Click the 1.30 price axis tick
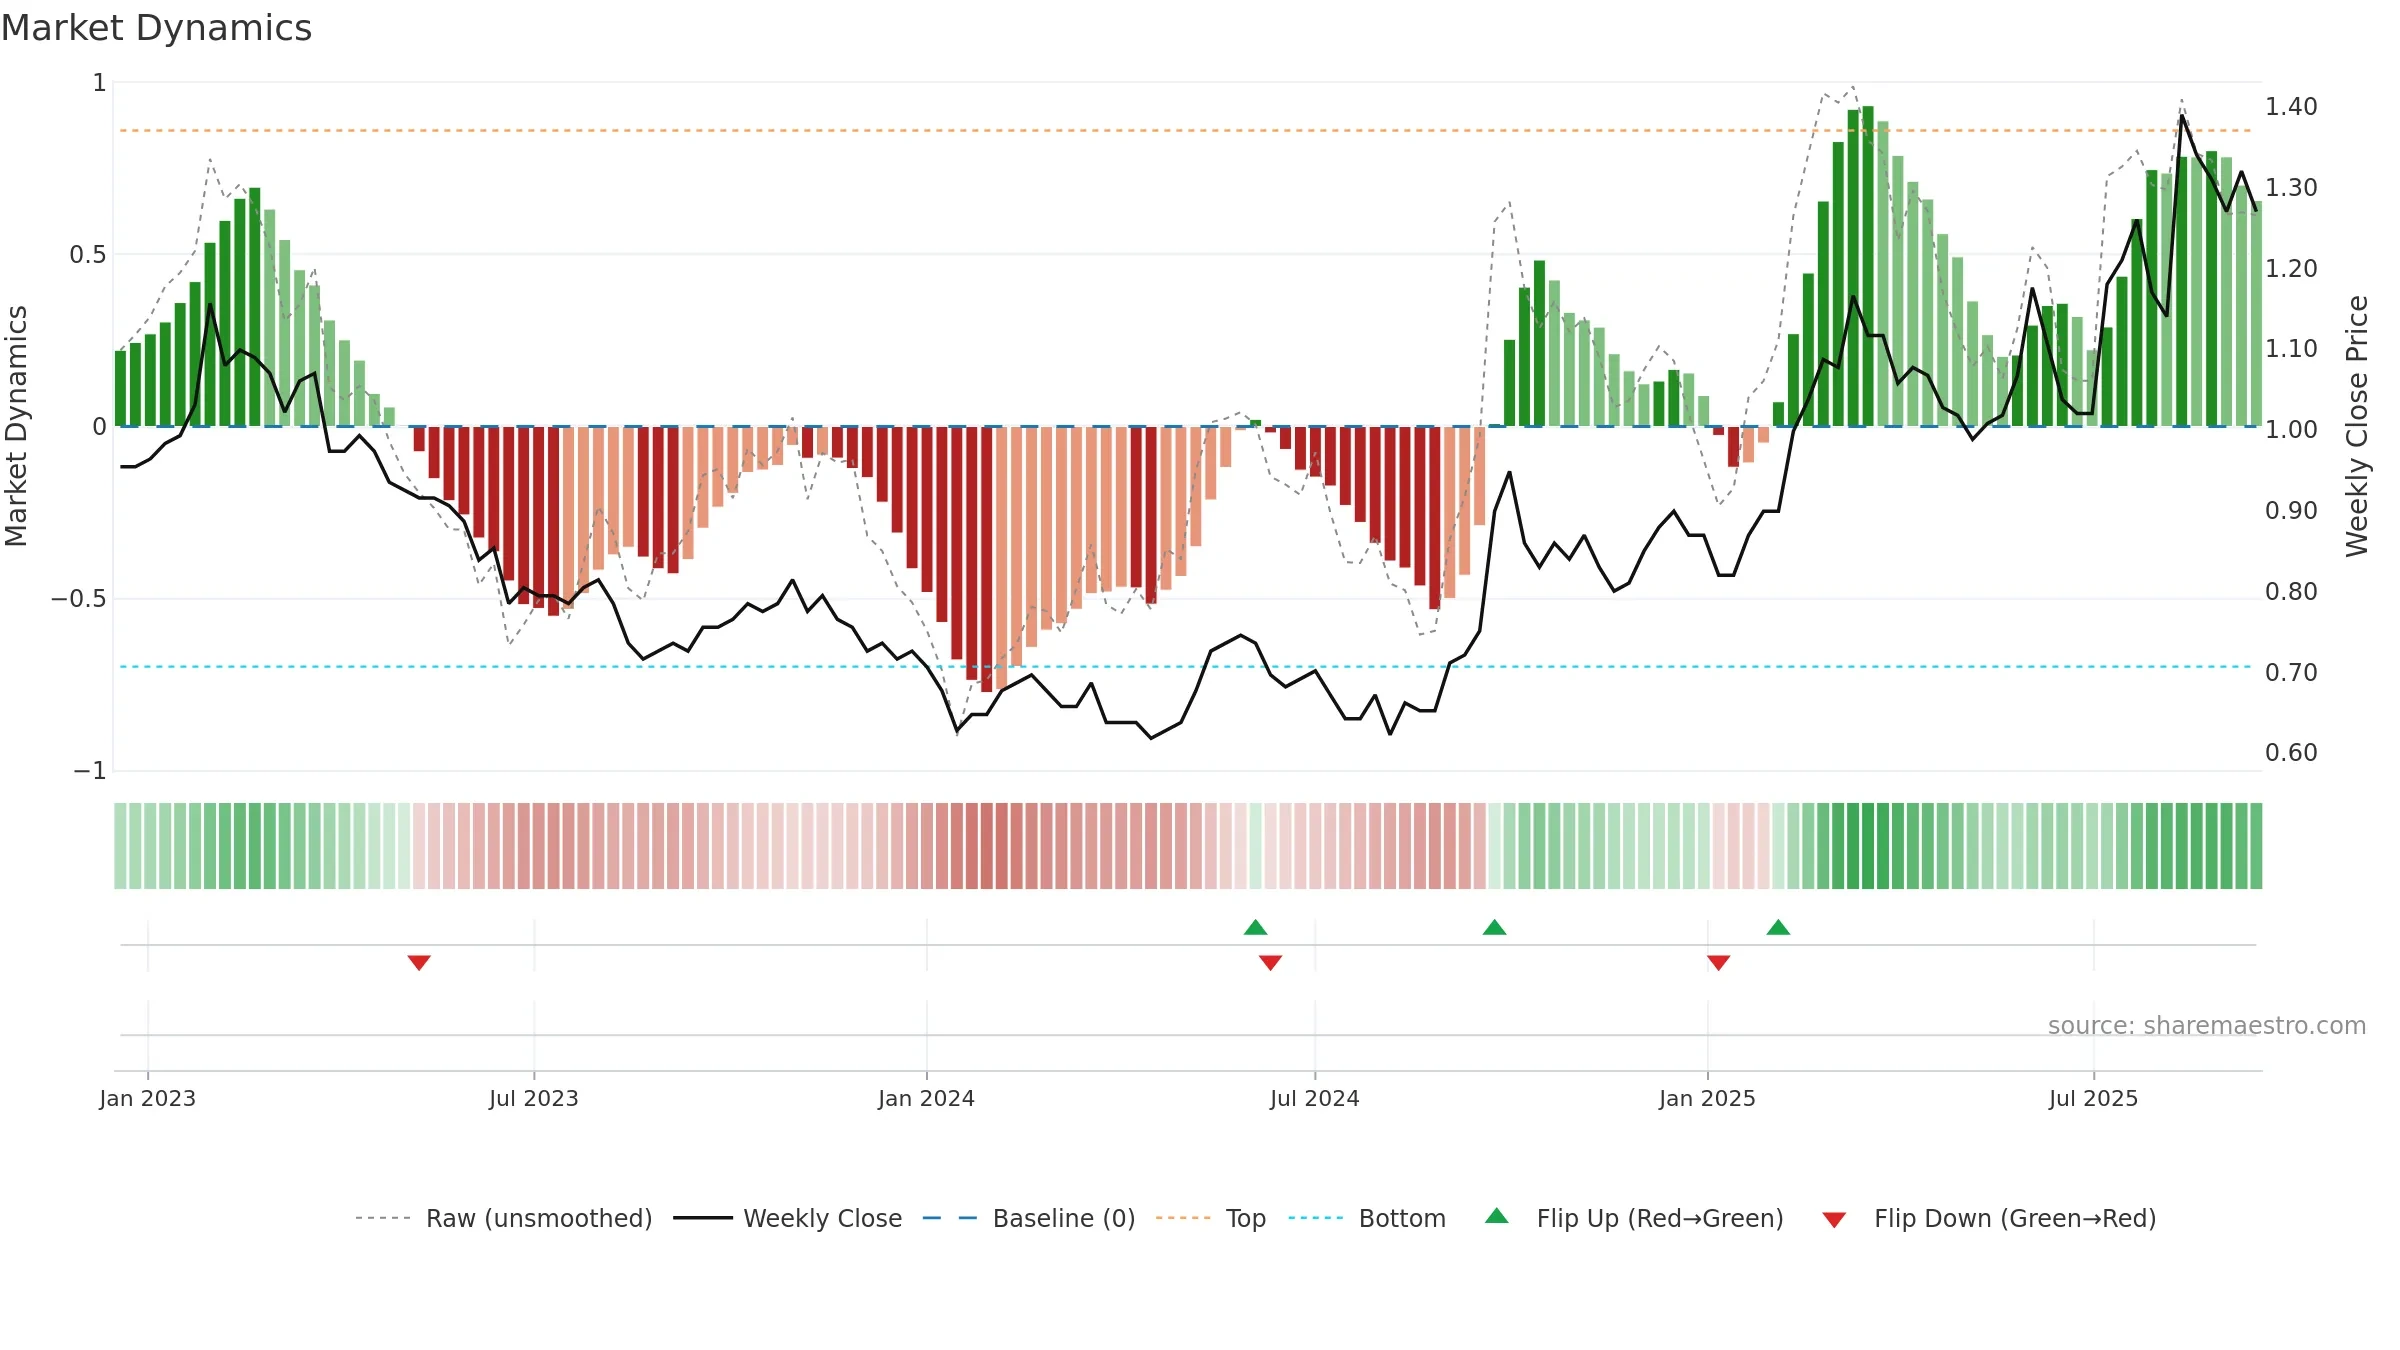 tap(2291, 187)
